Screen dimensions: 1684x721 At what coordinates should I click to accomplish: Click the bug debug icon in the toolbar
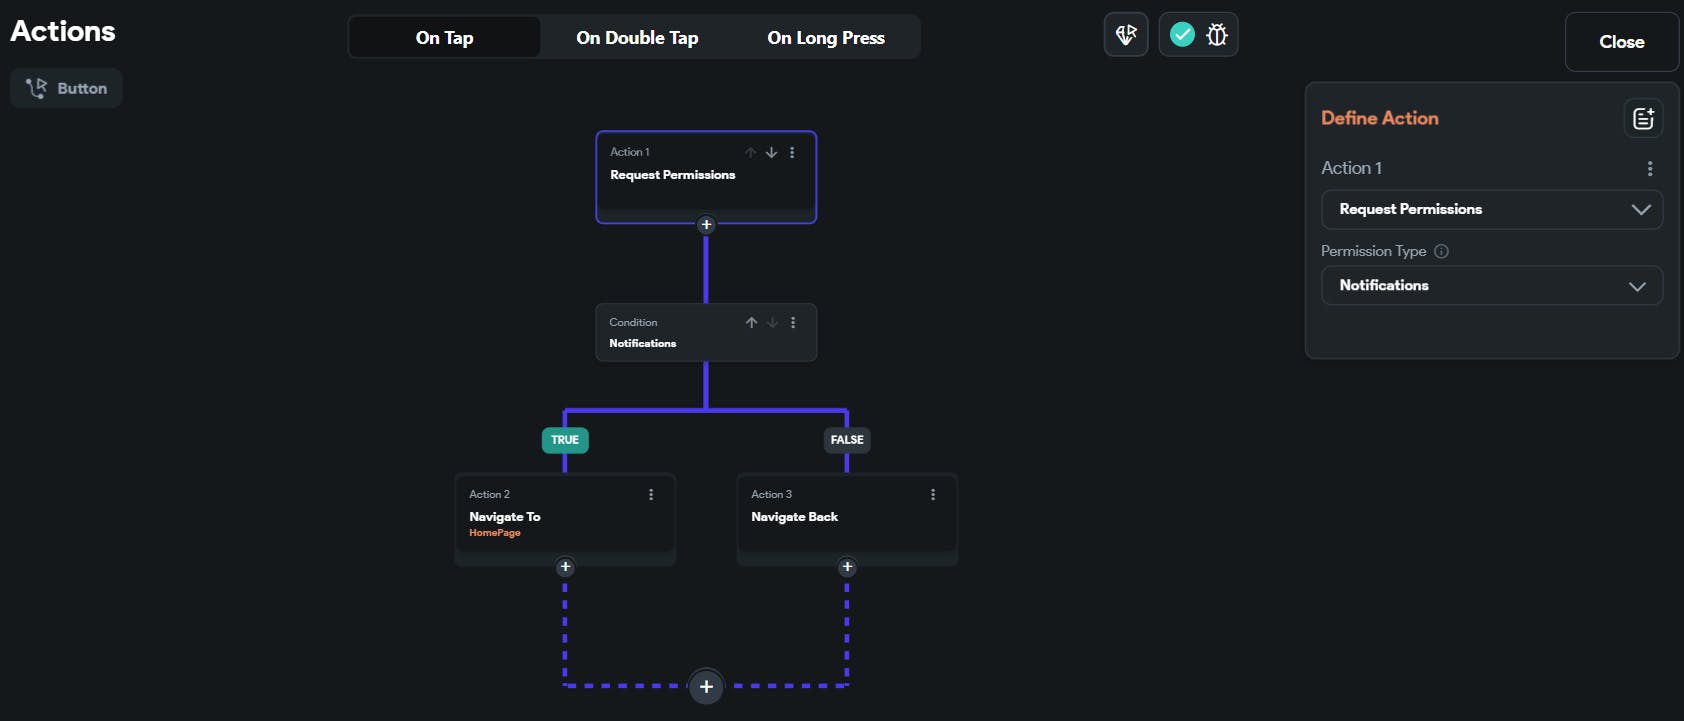(1216, 35)
